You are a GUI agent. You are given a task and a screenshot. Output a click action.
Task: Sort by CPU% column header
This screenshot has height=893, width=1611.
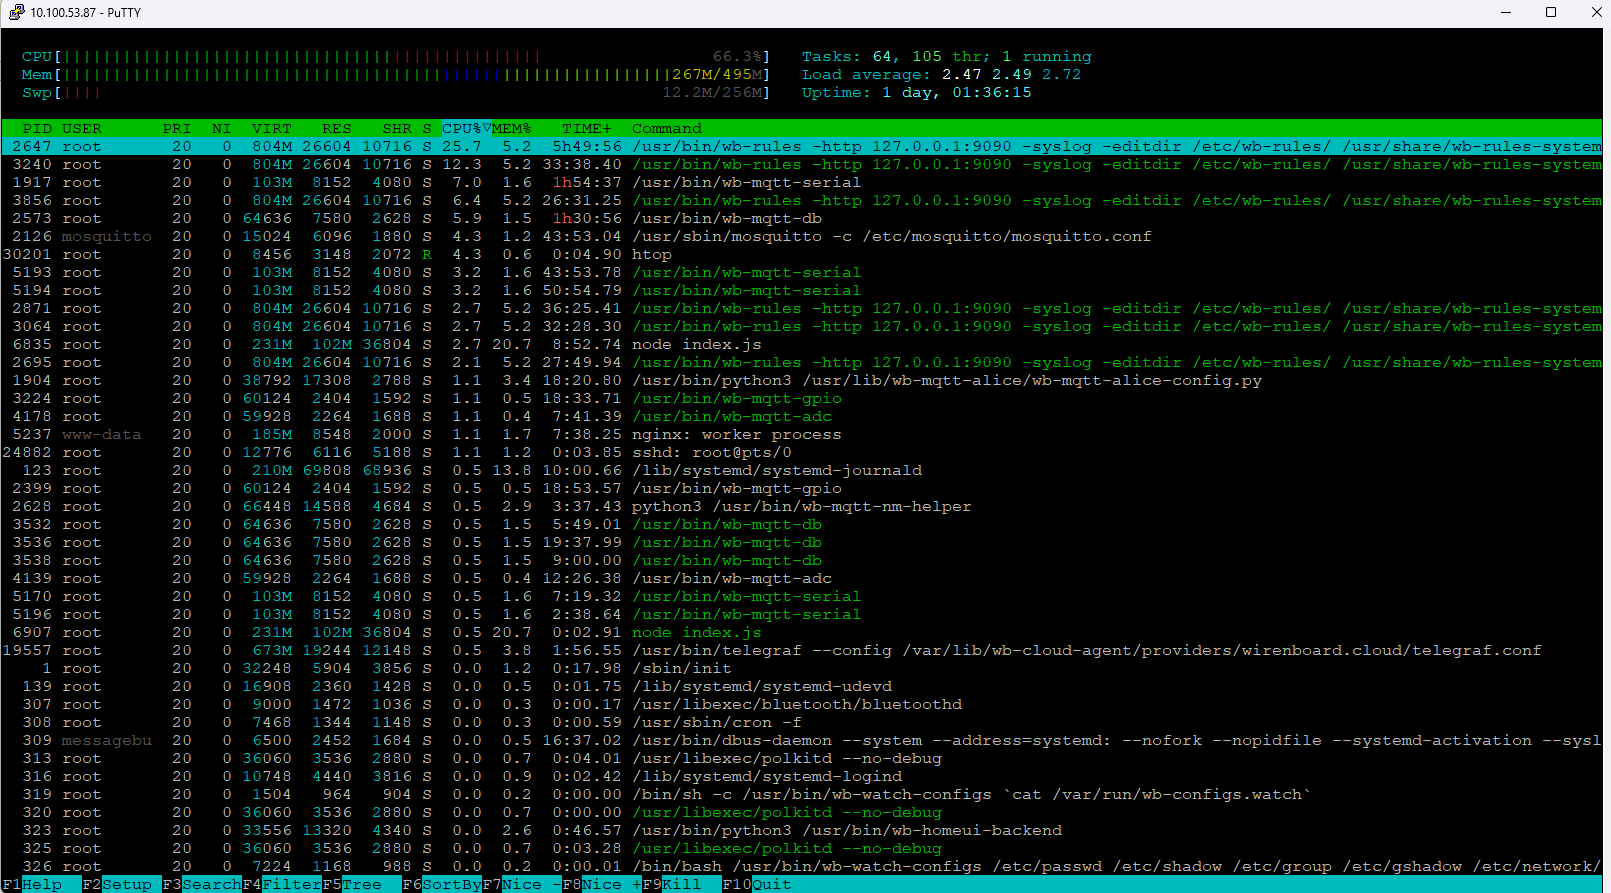pos(464,129)
